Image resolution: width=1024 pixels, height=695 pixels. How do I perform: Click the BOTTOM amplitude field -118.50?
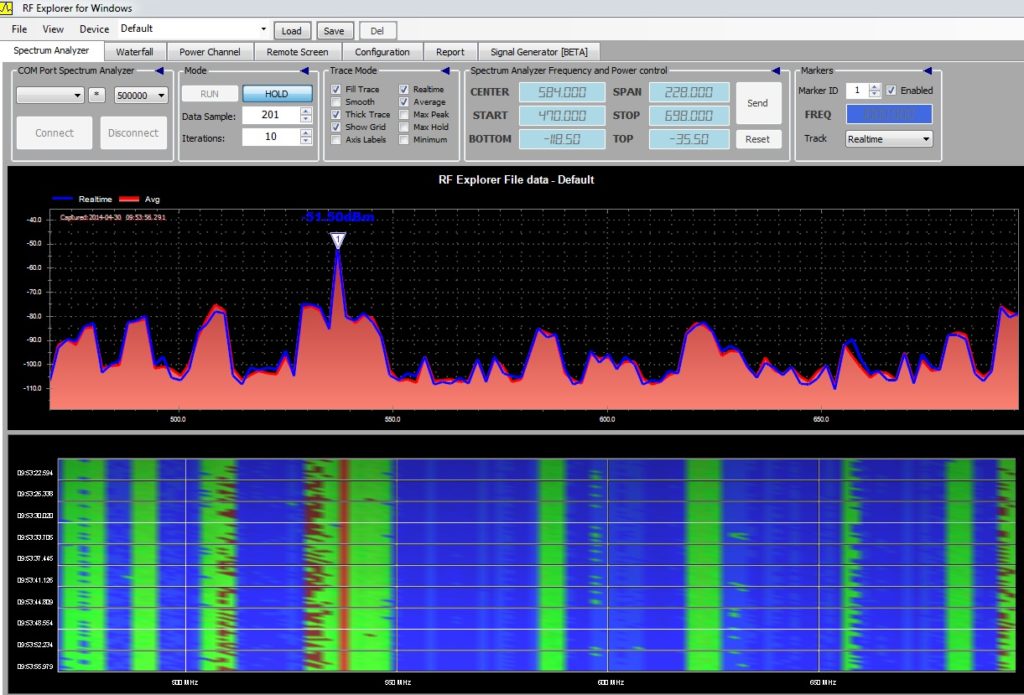[x=562, y=139]
